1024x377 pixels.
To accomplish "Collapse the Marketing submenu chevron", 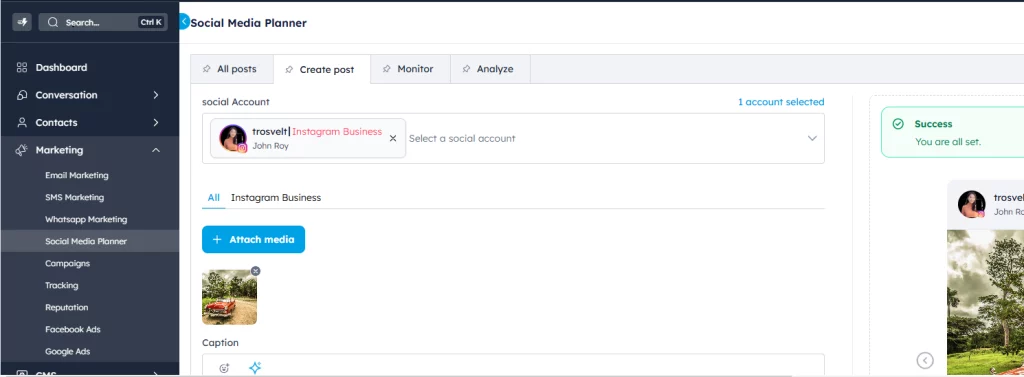I will 155,150.
